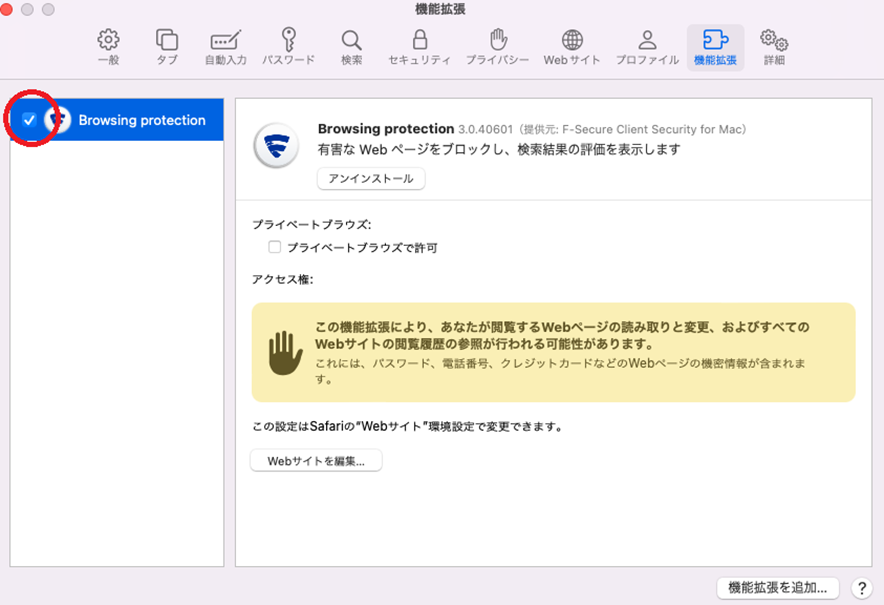Click the version text 3.0.40601

[485, 129]
